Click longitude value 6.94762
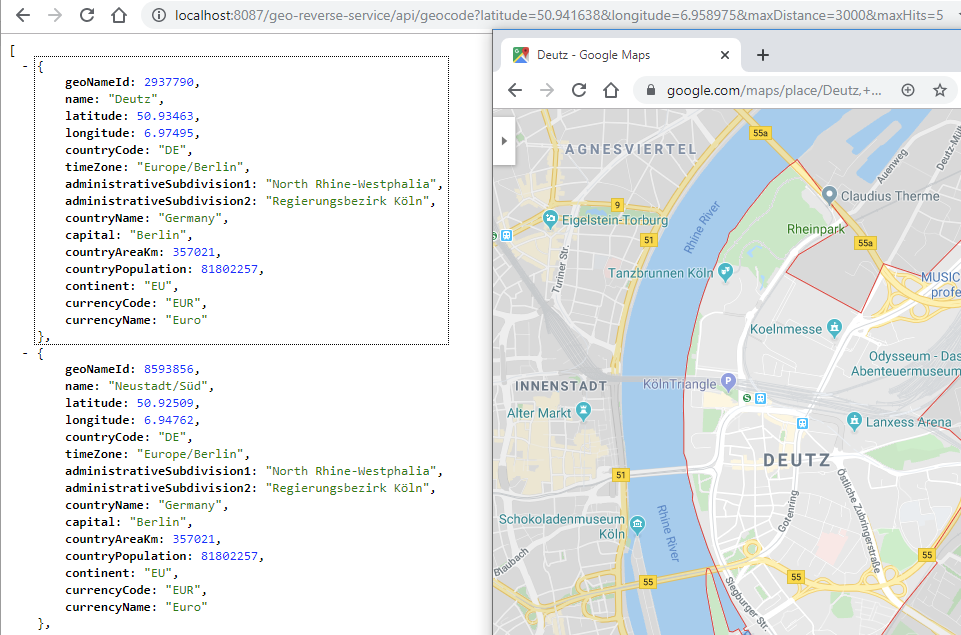This screenshot has width=961, height=635. pyautogui.click(x=169, y=420)
